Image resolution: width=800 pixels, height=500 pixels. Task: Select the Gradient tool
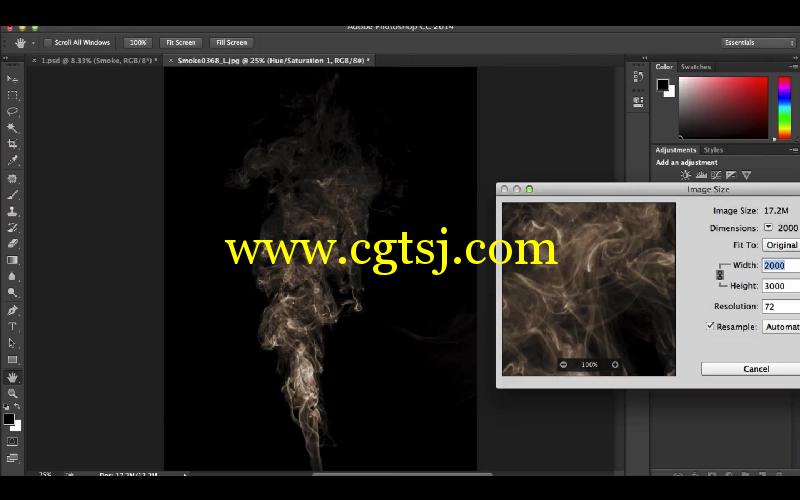click(12, 260)
